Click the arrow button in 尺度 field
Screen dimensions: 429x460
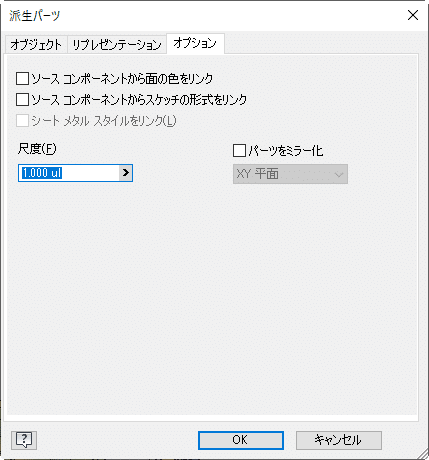pyautogui.click(x=126, y=173)
